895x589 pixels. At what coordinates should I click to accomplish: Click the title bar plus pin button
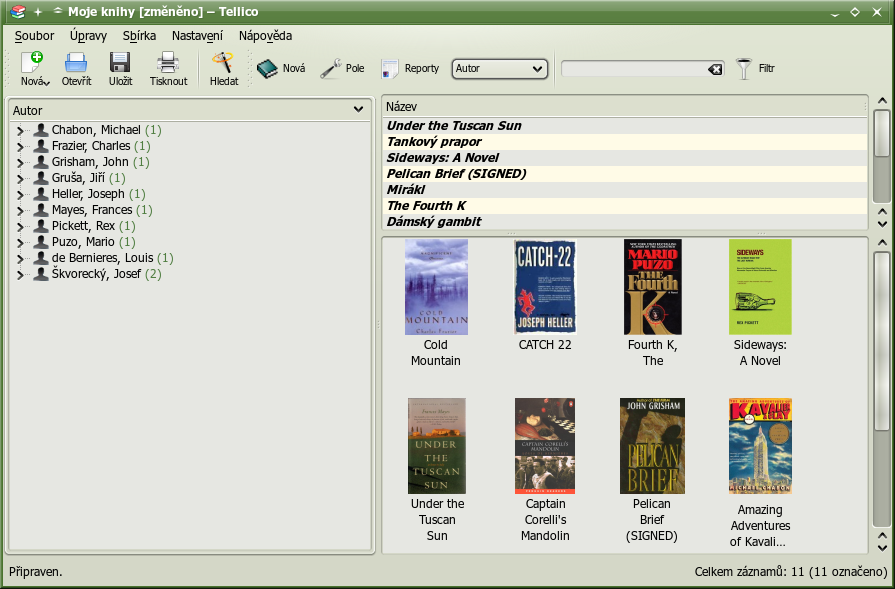[x=38, y=12]
